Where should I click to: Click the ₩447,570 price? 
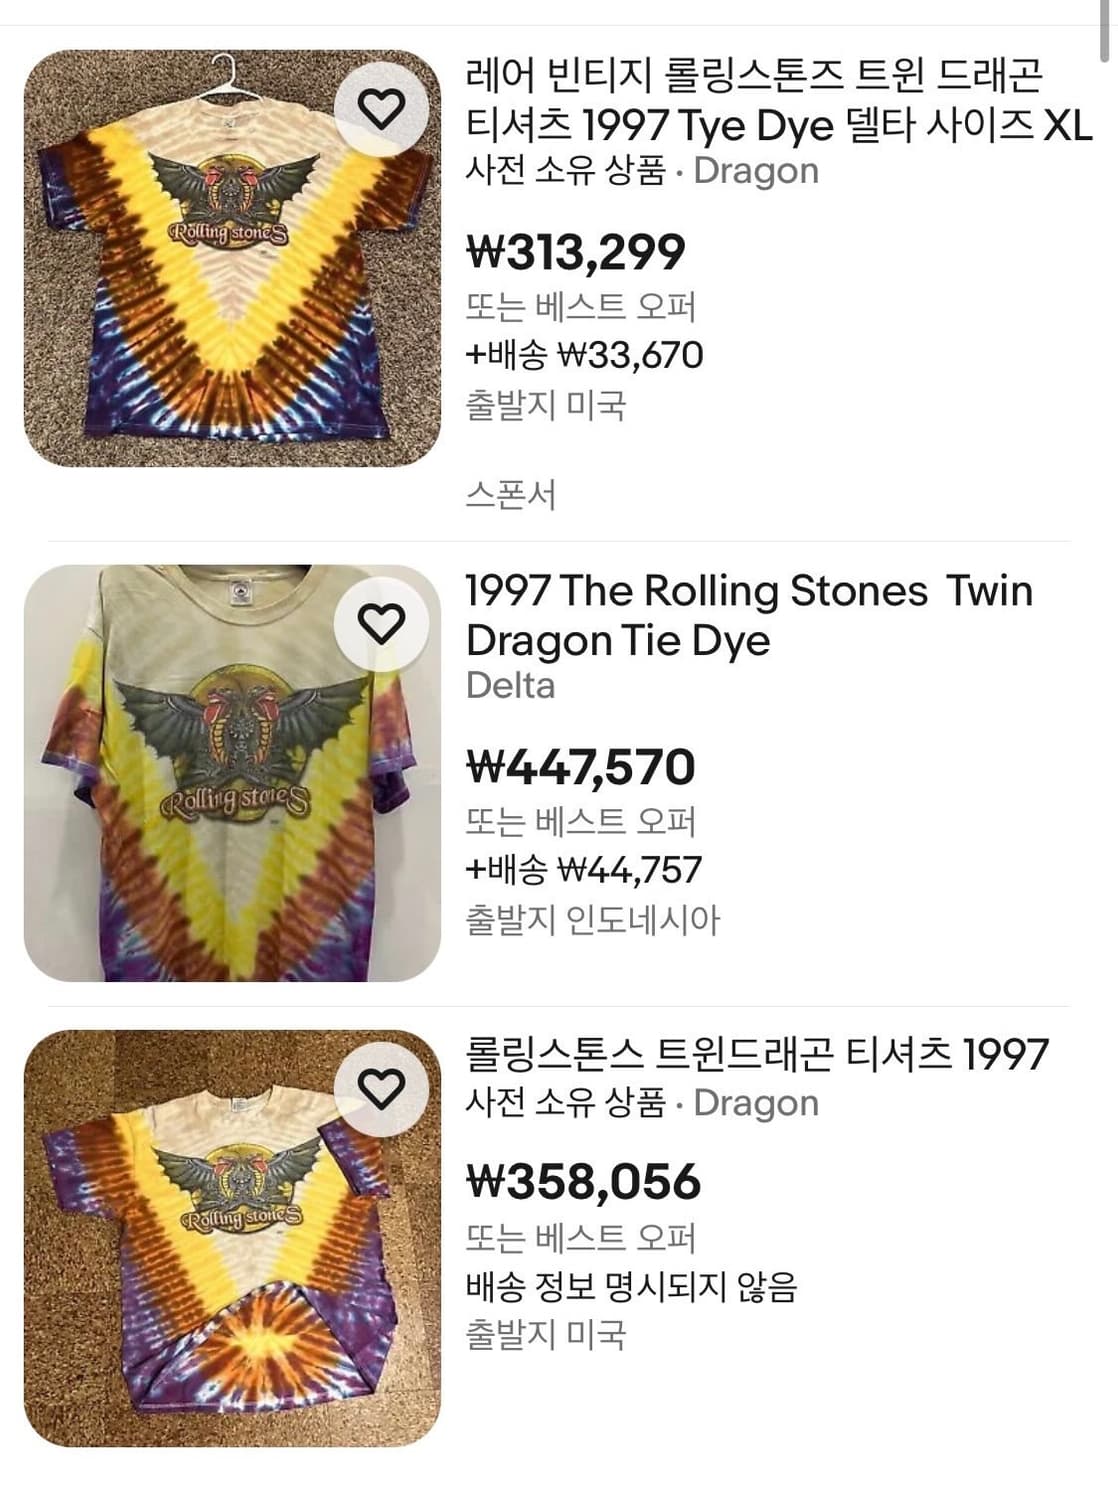coord(581,767)
